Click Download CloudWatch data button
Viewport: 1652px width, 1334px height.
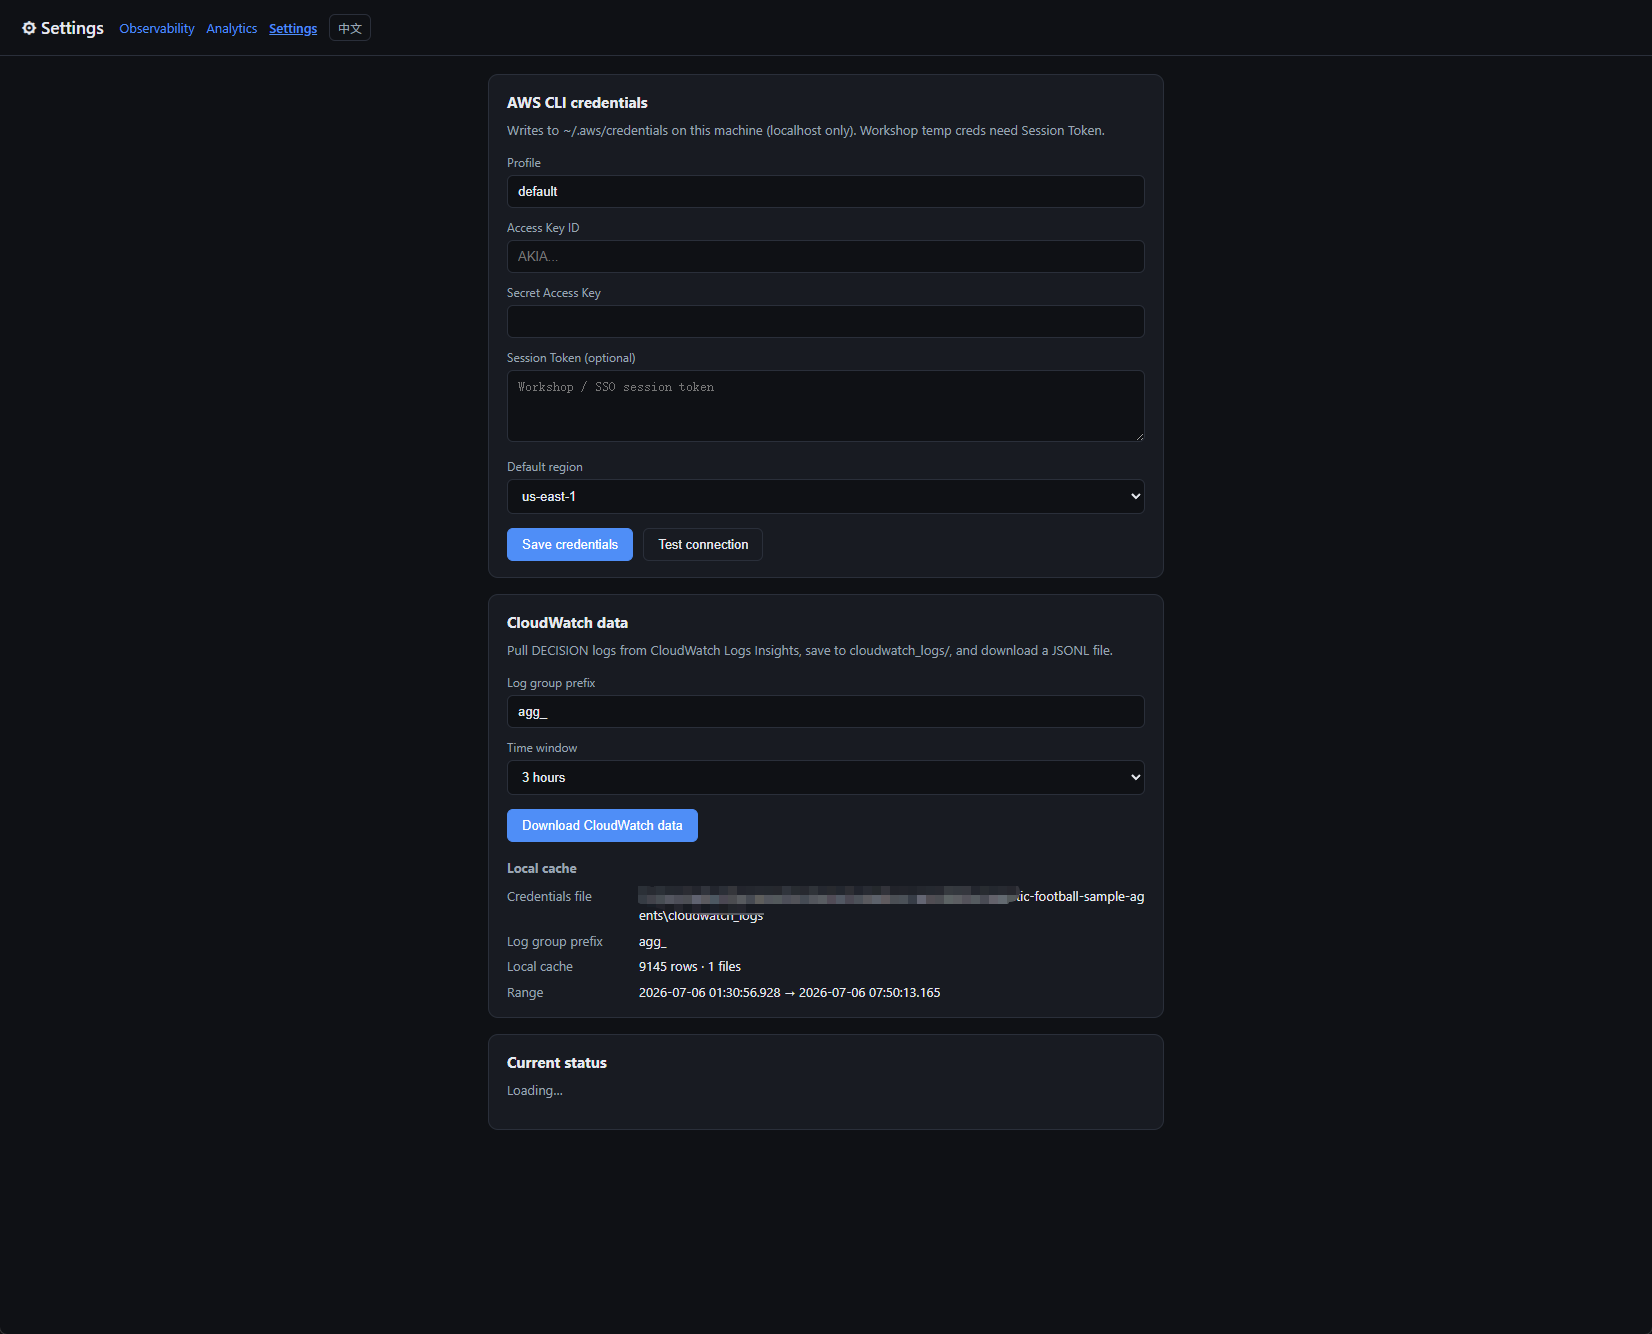coord(602,826)
